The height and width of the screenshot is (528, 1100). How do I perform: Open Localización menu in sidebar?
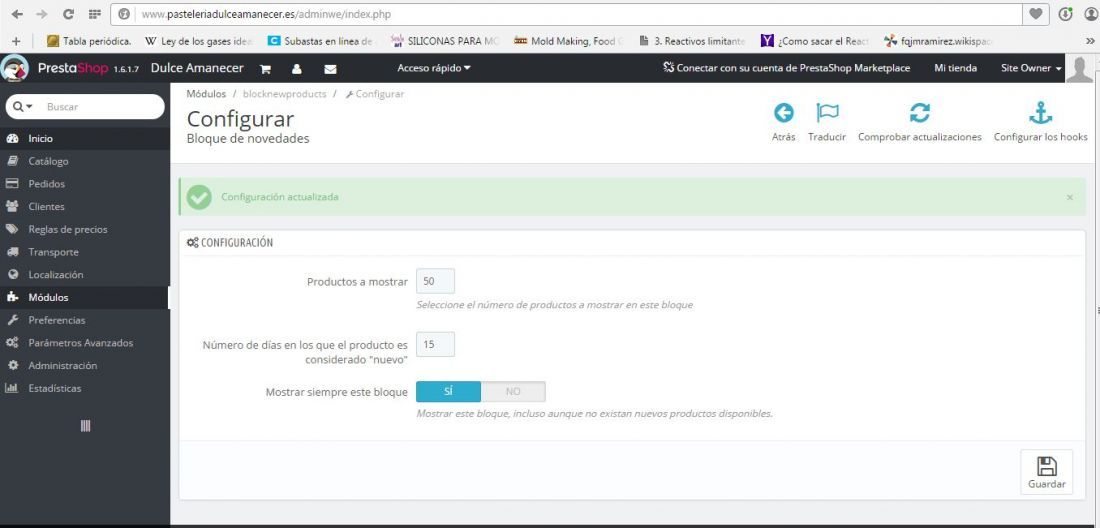point(85,275)
